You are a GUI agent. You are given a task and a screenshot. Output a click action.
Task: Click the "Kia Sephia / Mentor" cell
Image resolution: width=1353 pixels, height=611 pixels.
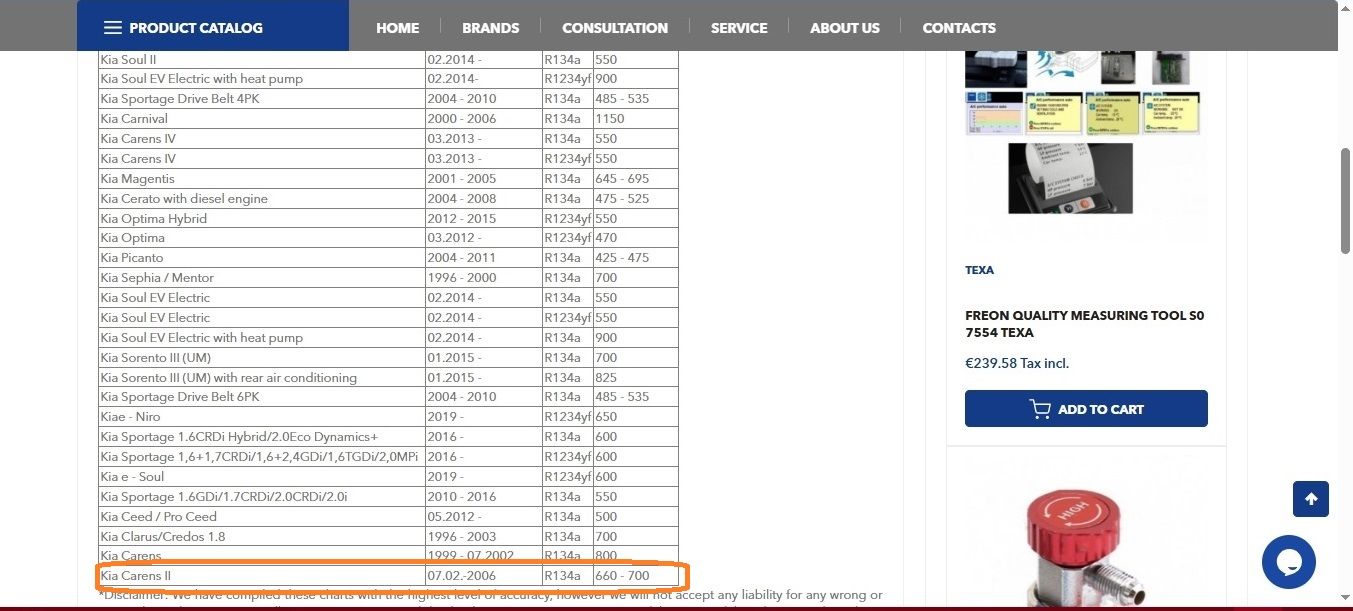click(x=262, y=278)
